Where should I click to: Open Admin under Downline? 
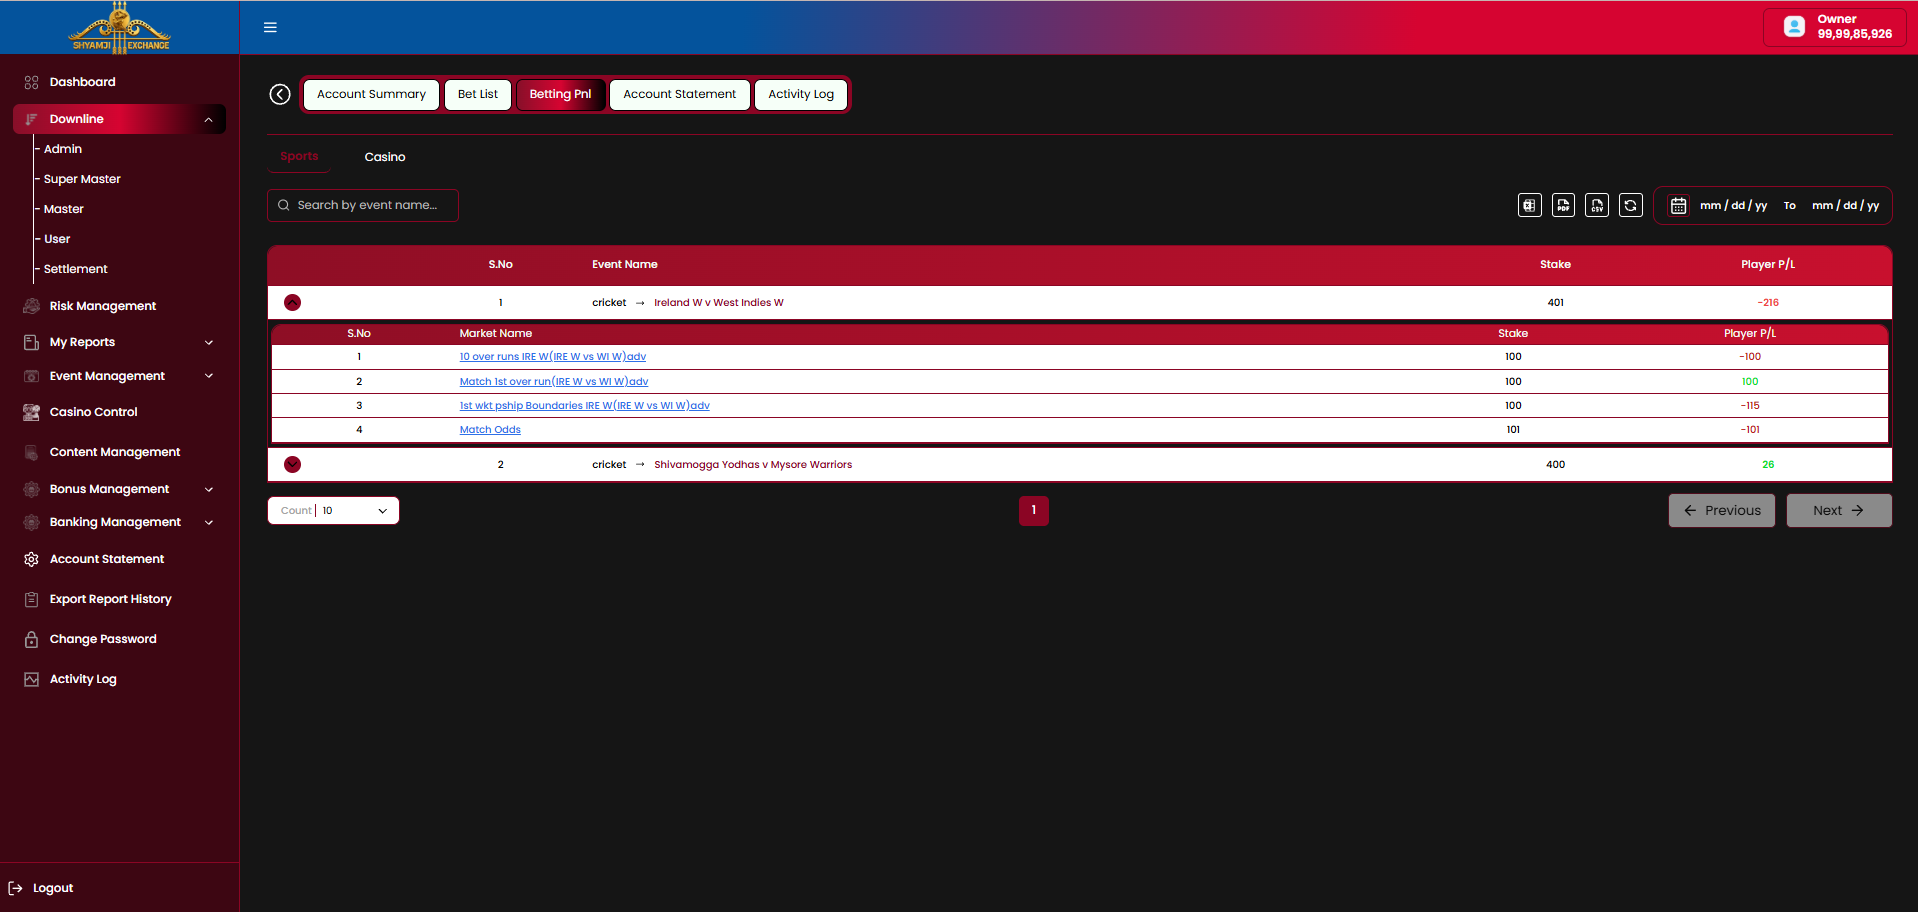point(63,149)
